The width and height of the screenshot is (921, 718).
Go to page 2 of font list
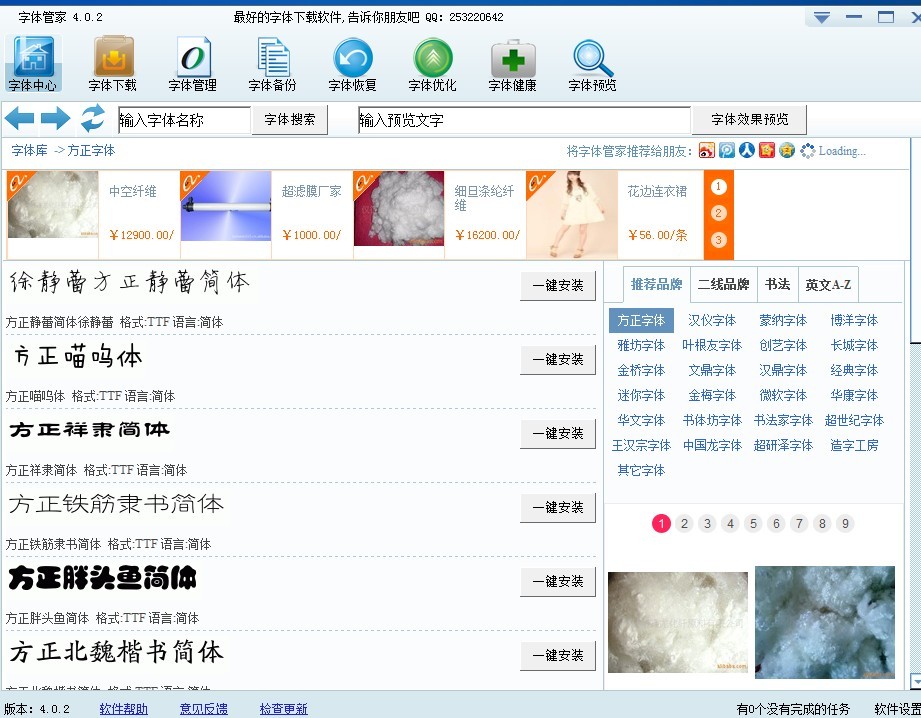(684, 524)
